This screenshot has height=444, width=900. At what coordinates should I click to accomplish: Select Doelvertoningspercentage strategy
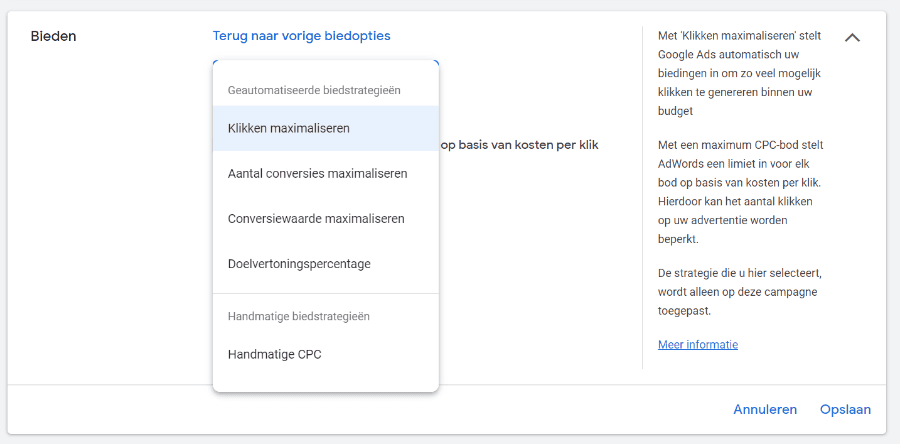click(x=325, y=264)
